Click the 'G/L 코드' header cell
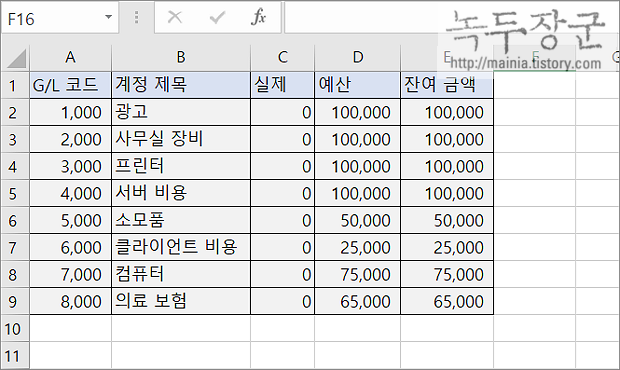Screen dimensions: 620x370 point(70,85)
